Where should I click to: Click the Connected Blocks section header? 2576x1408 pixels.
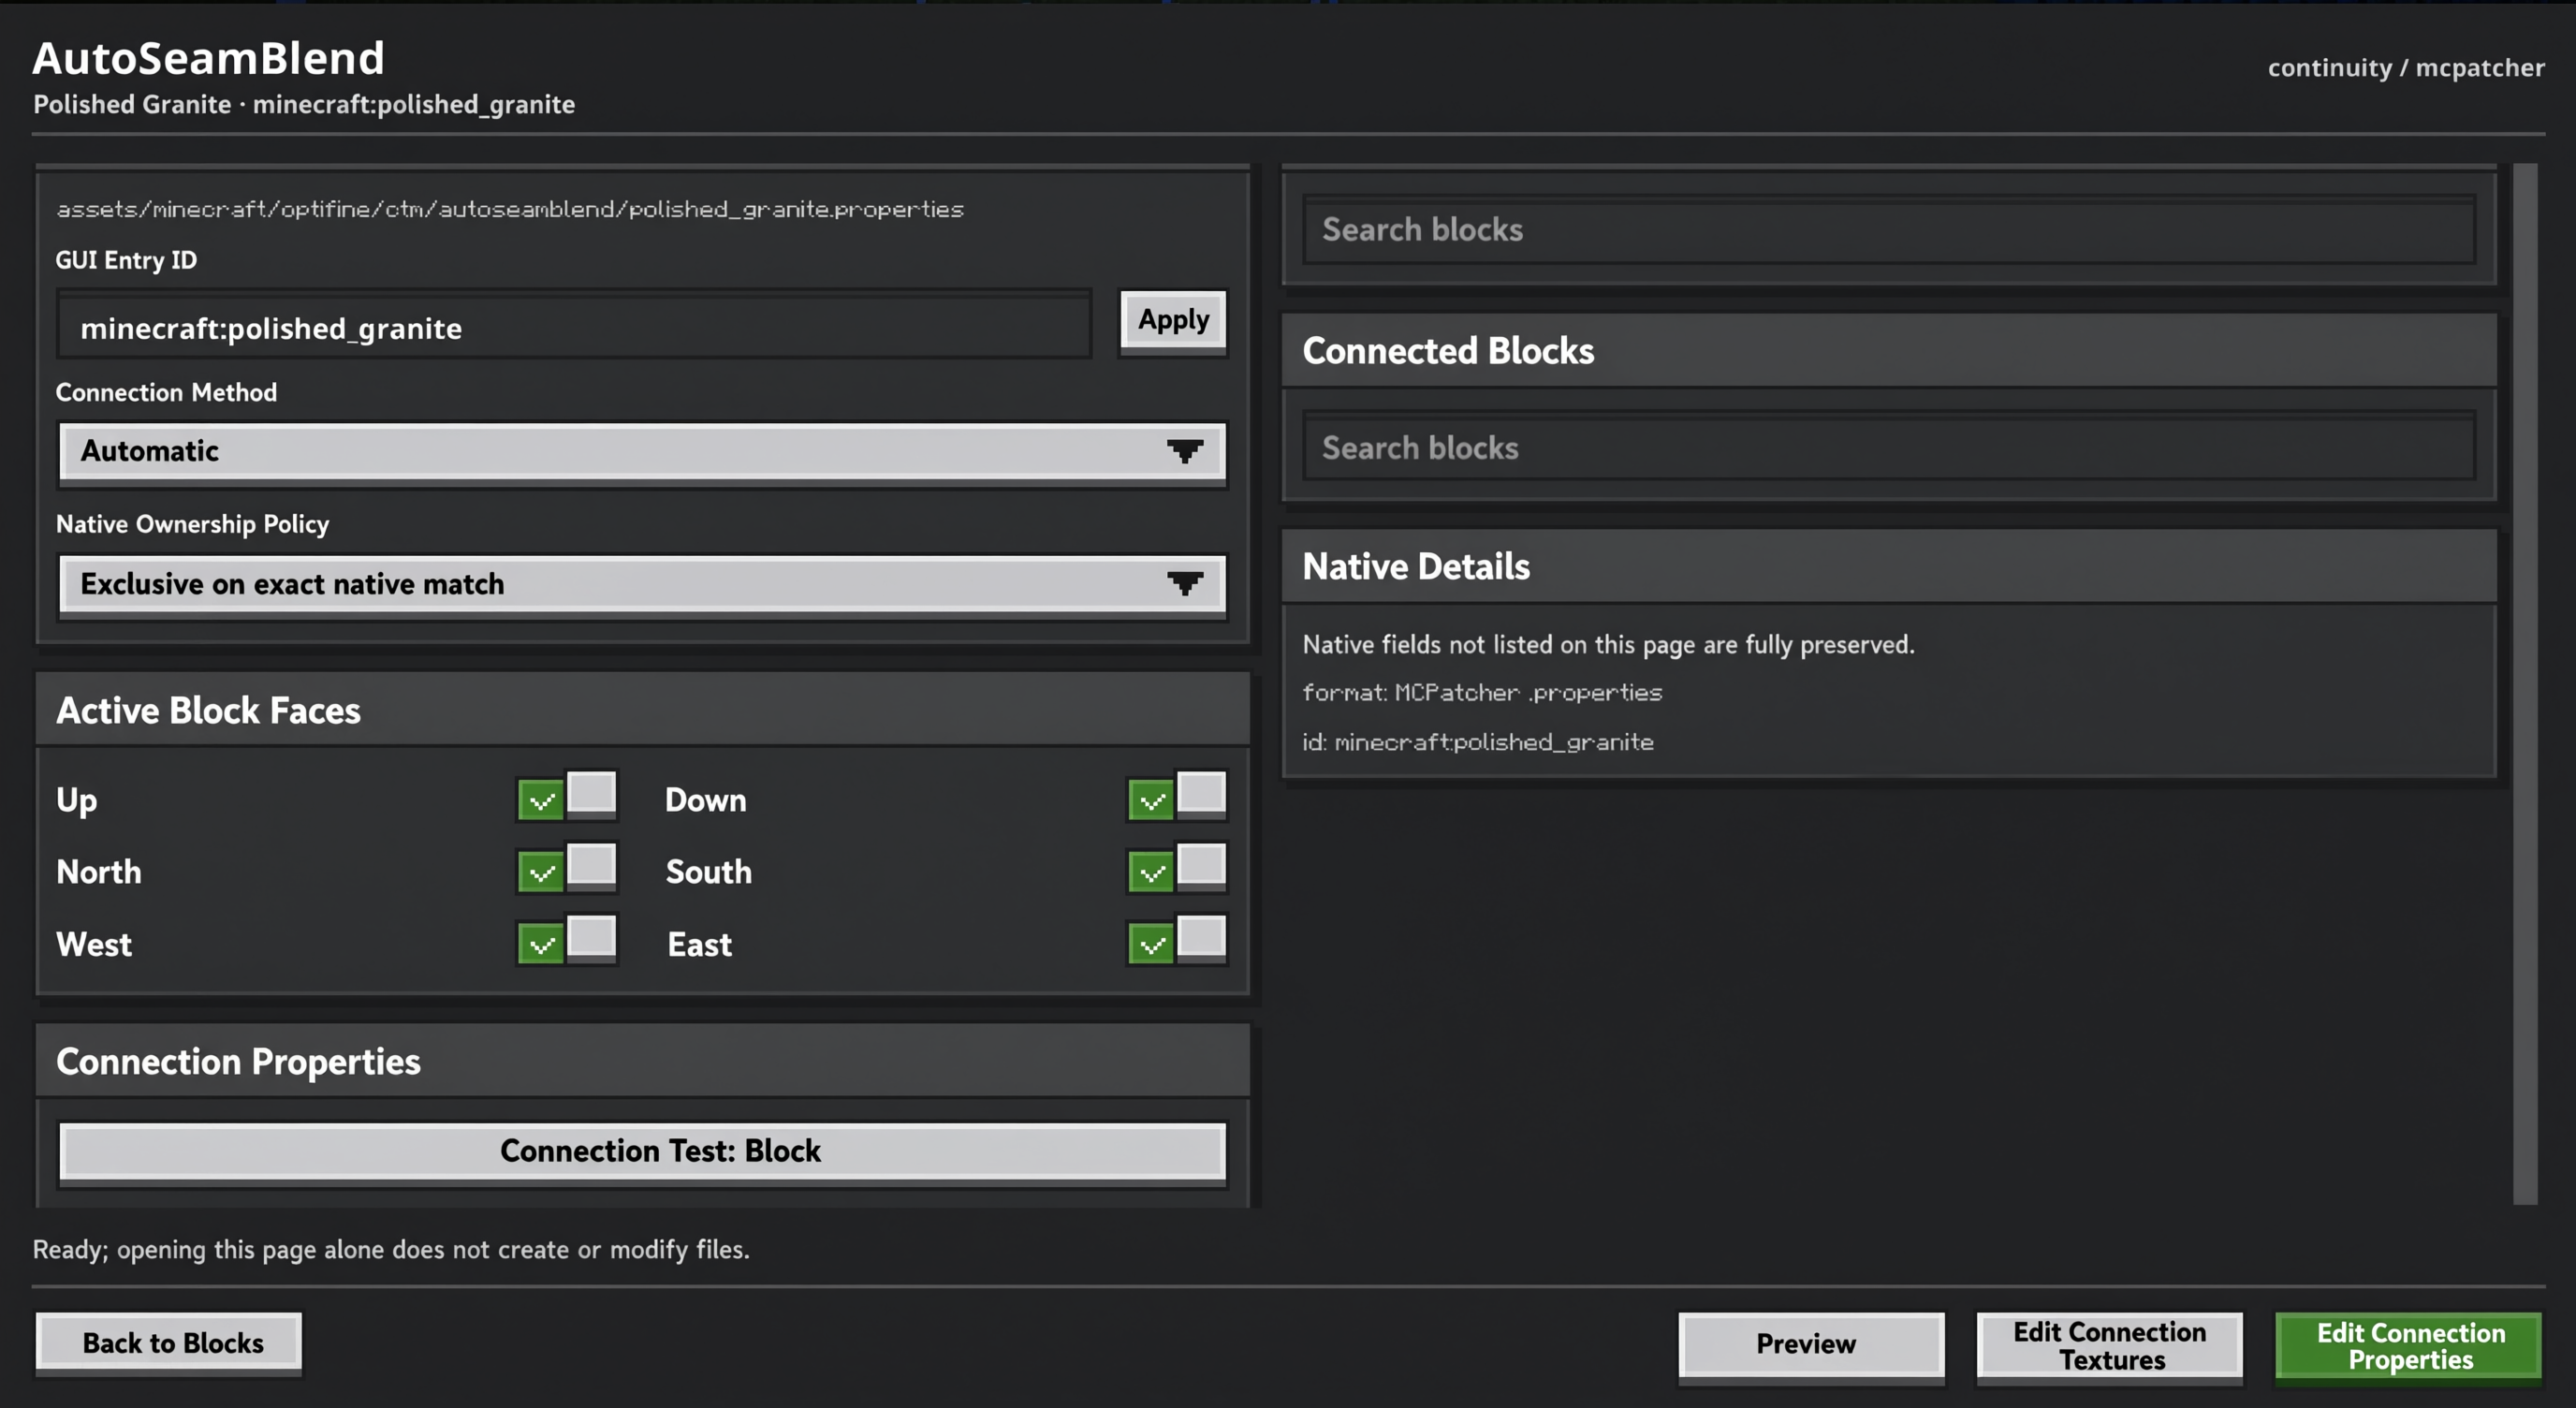tap(1889, 350)
